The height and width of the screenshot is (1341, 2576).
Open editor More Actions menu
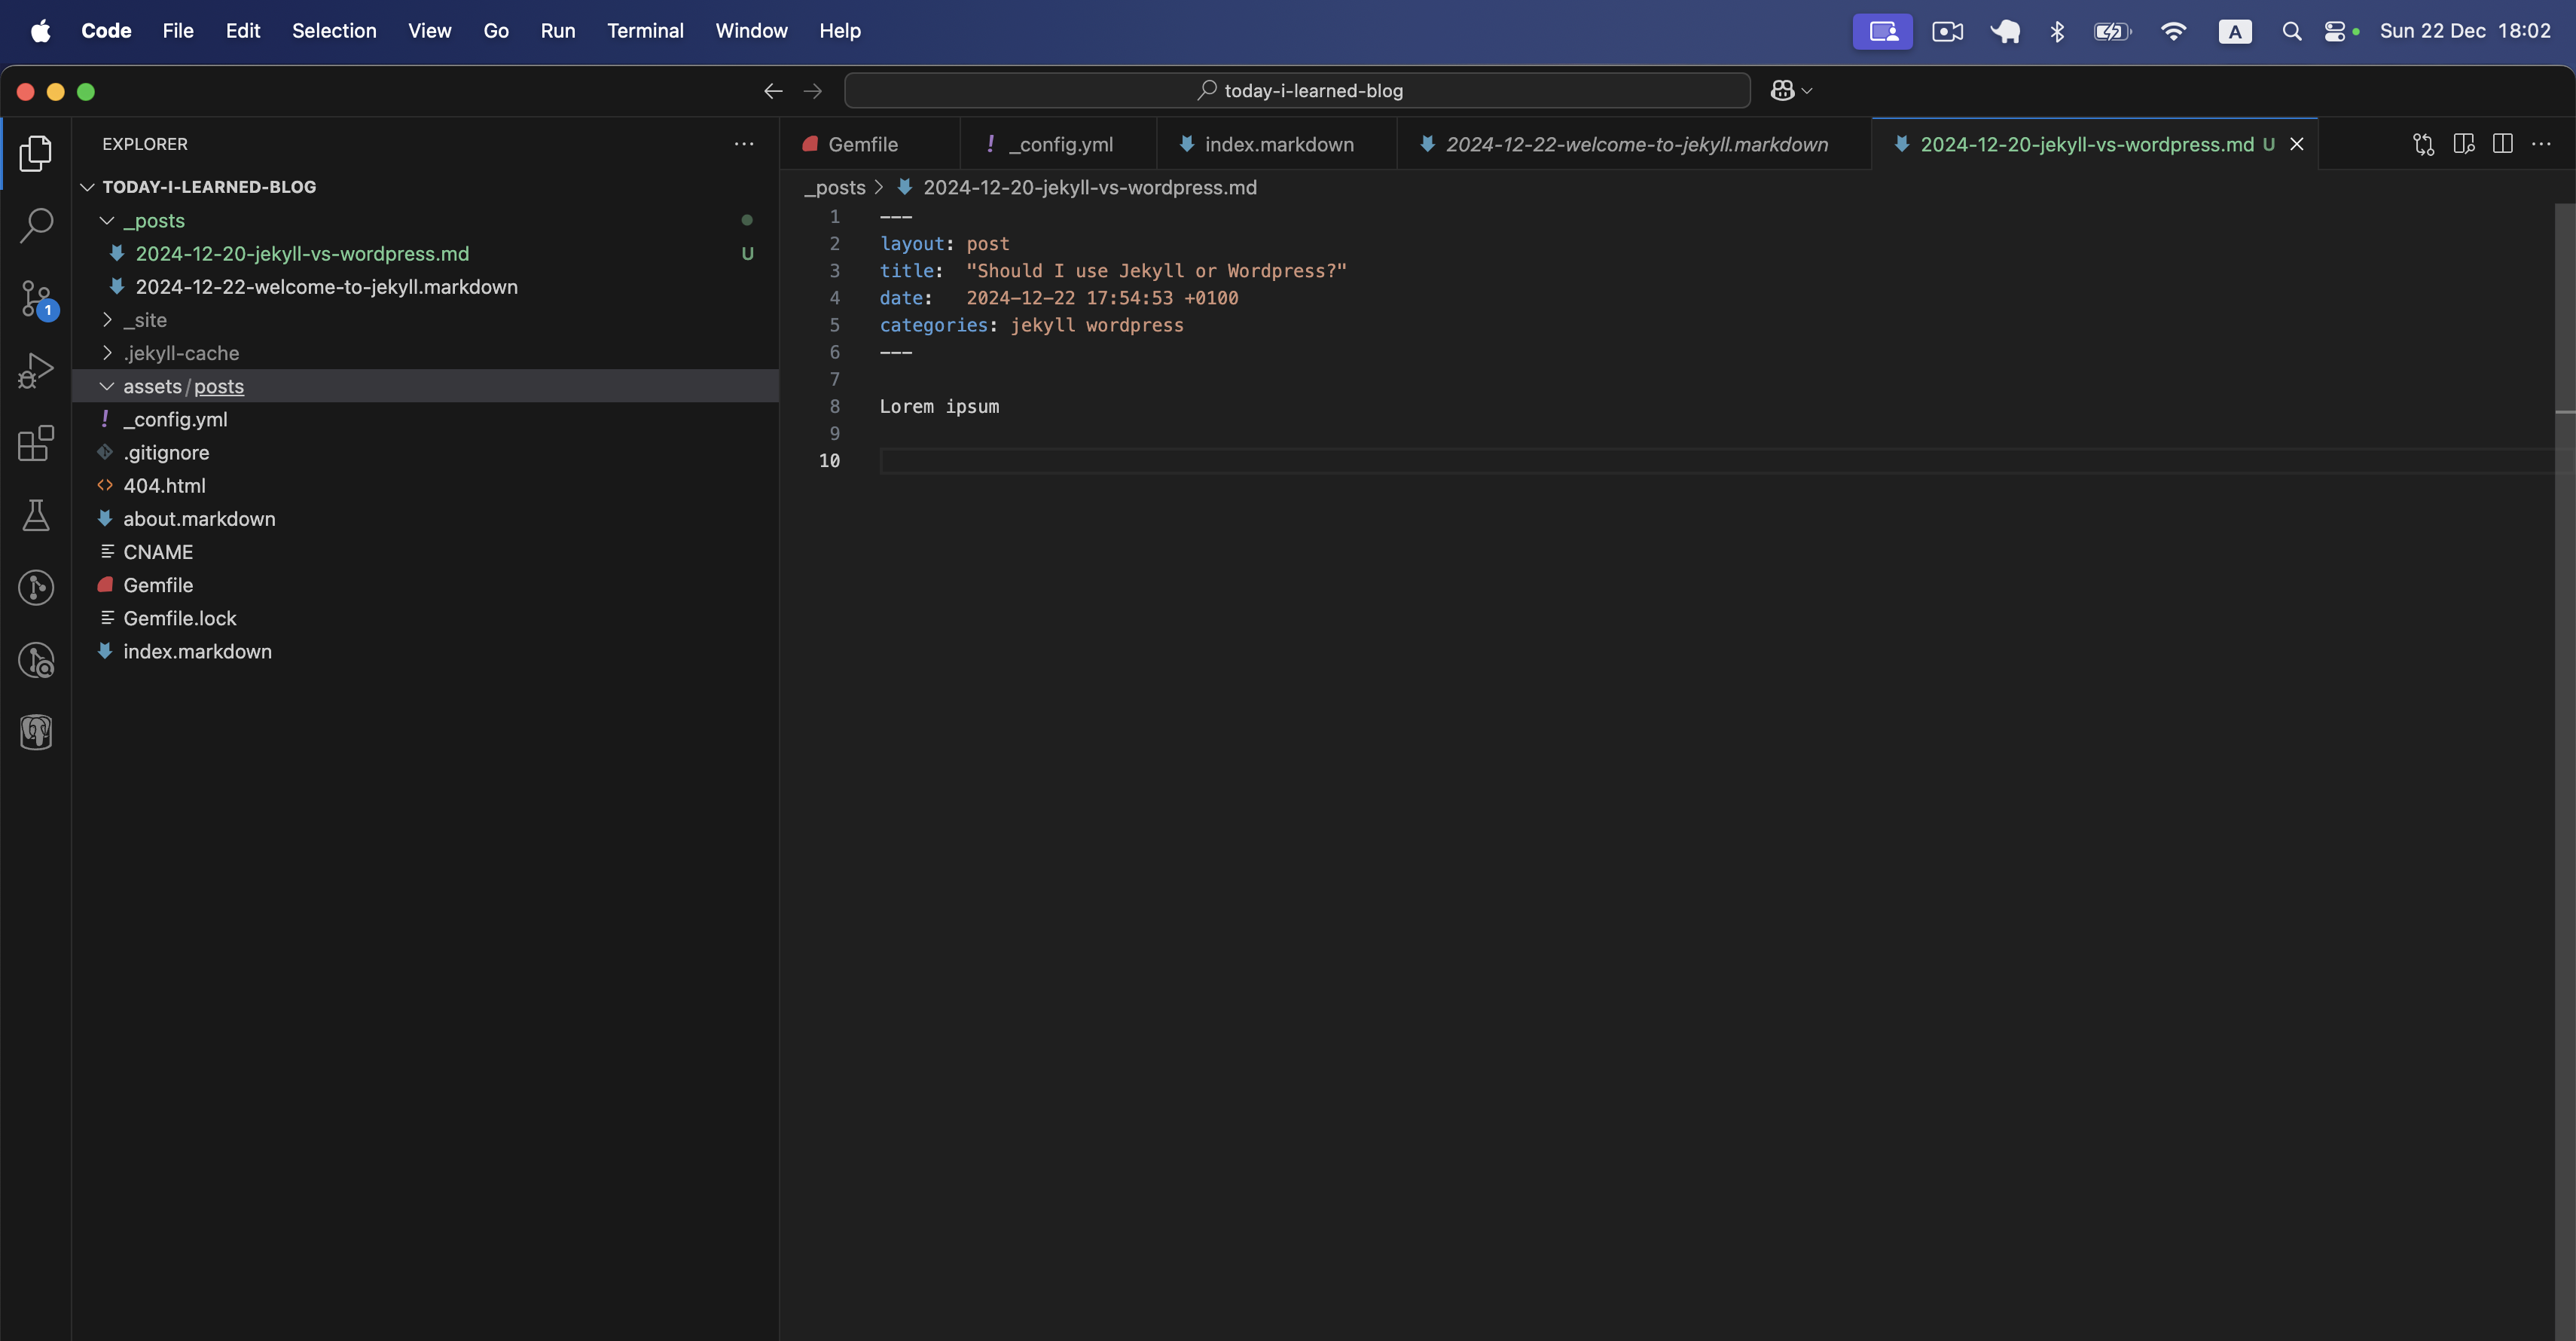tap(2542, 144)
